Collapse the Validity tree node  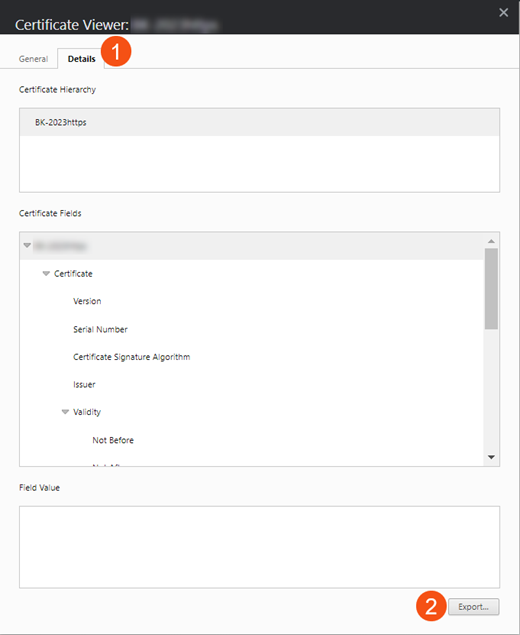(x=65, y=412)
